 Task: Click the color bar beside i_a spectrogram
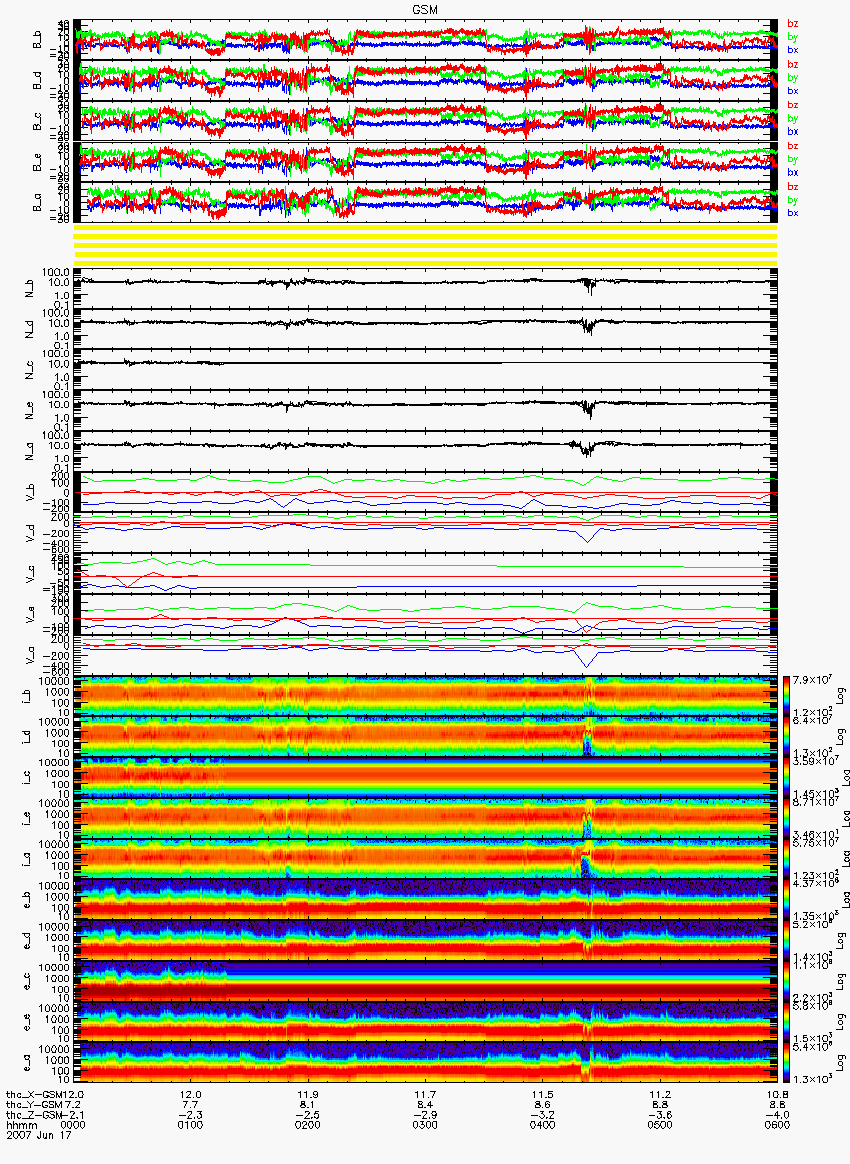(788, 860)
